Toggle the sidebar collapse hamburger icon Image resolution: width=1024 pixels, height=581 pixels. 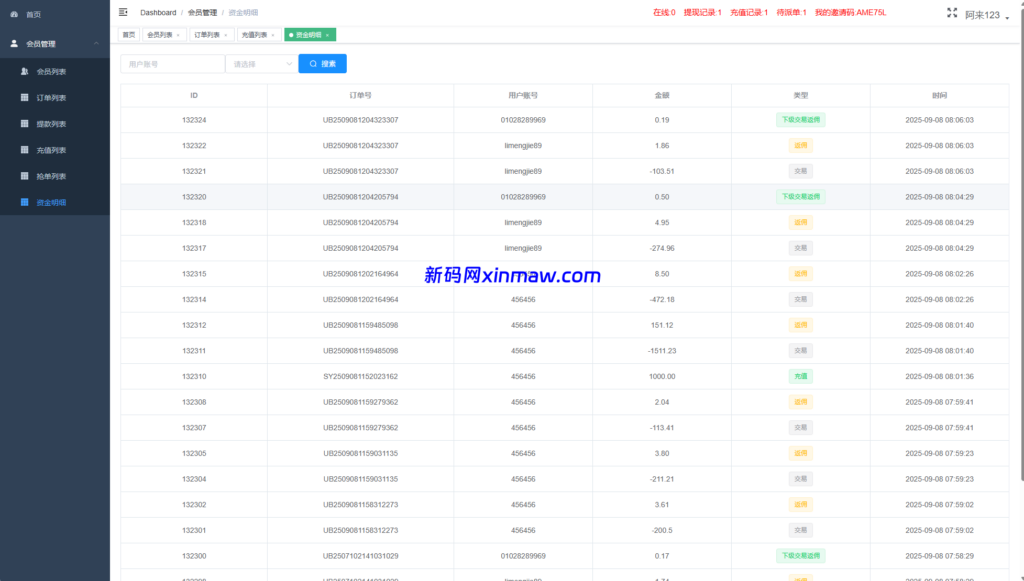click(123, 12)
